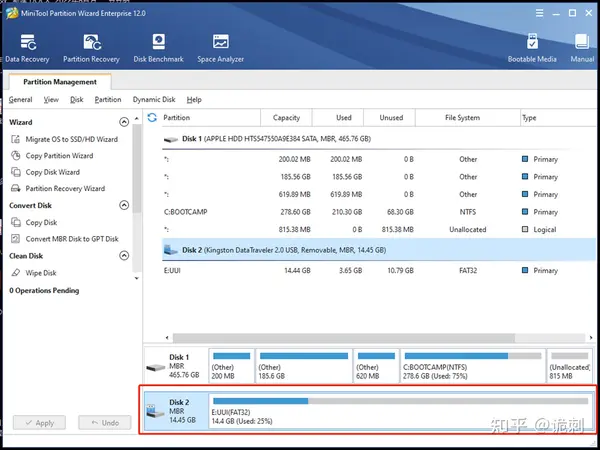The width and height of the screenshot is (600, 450).
Task: Click the Apply button
Action: (x=39, y=423)
